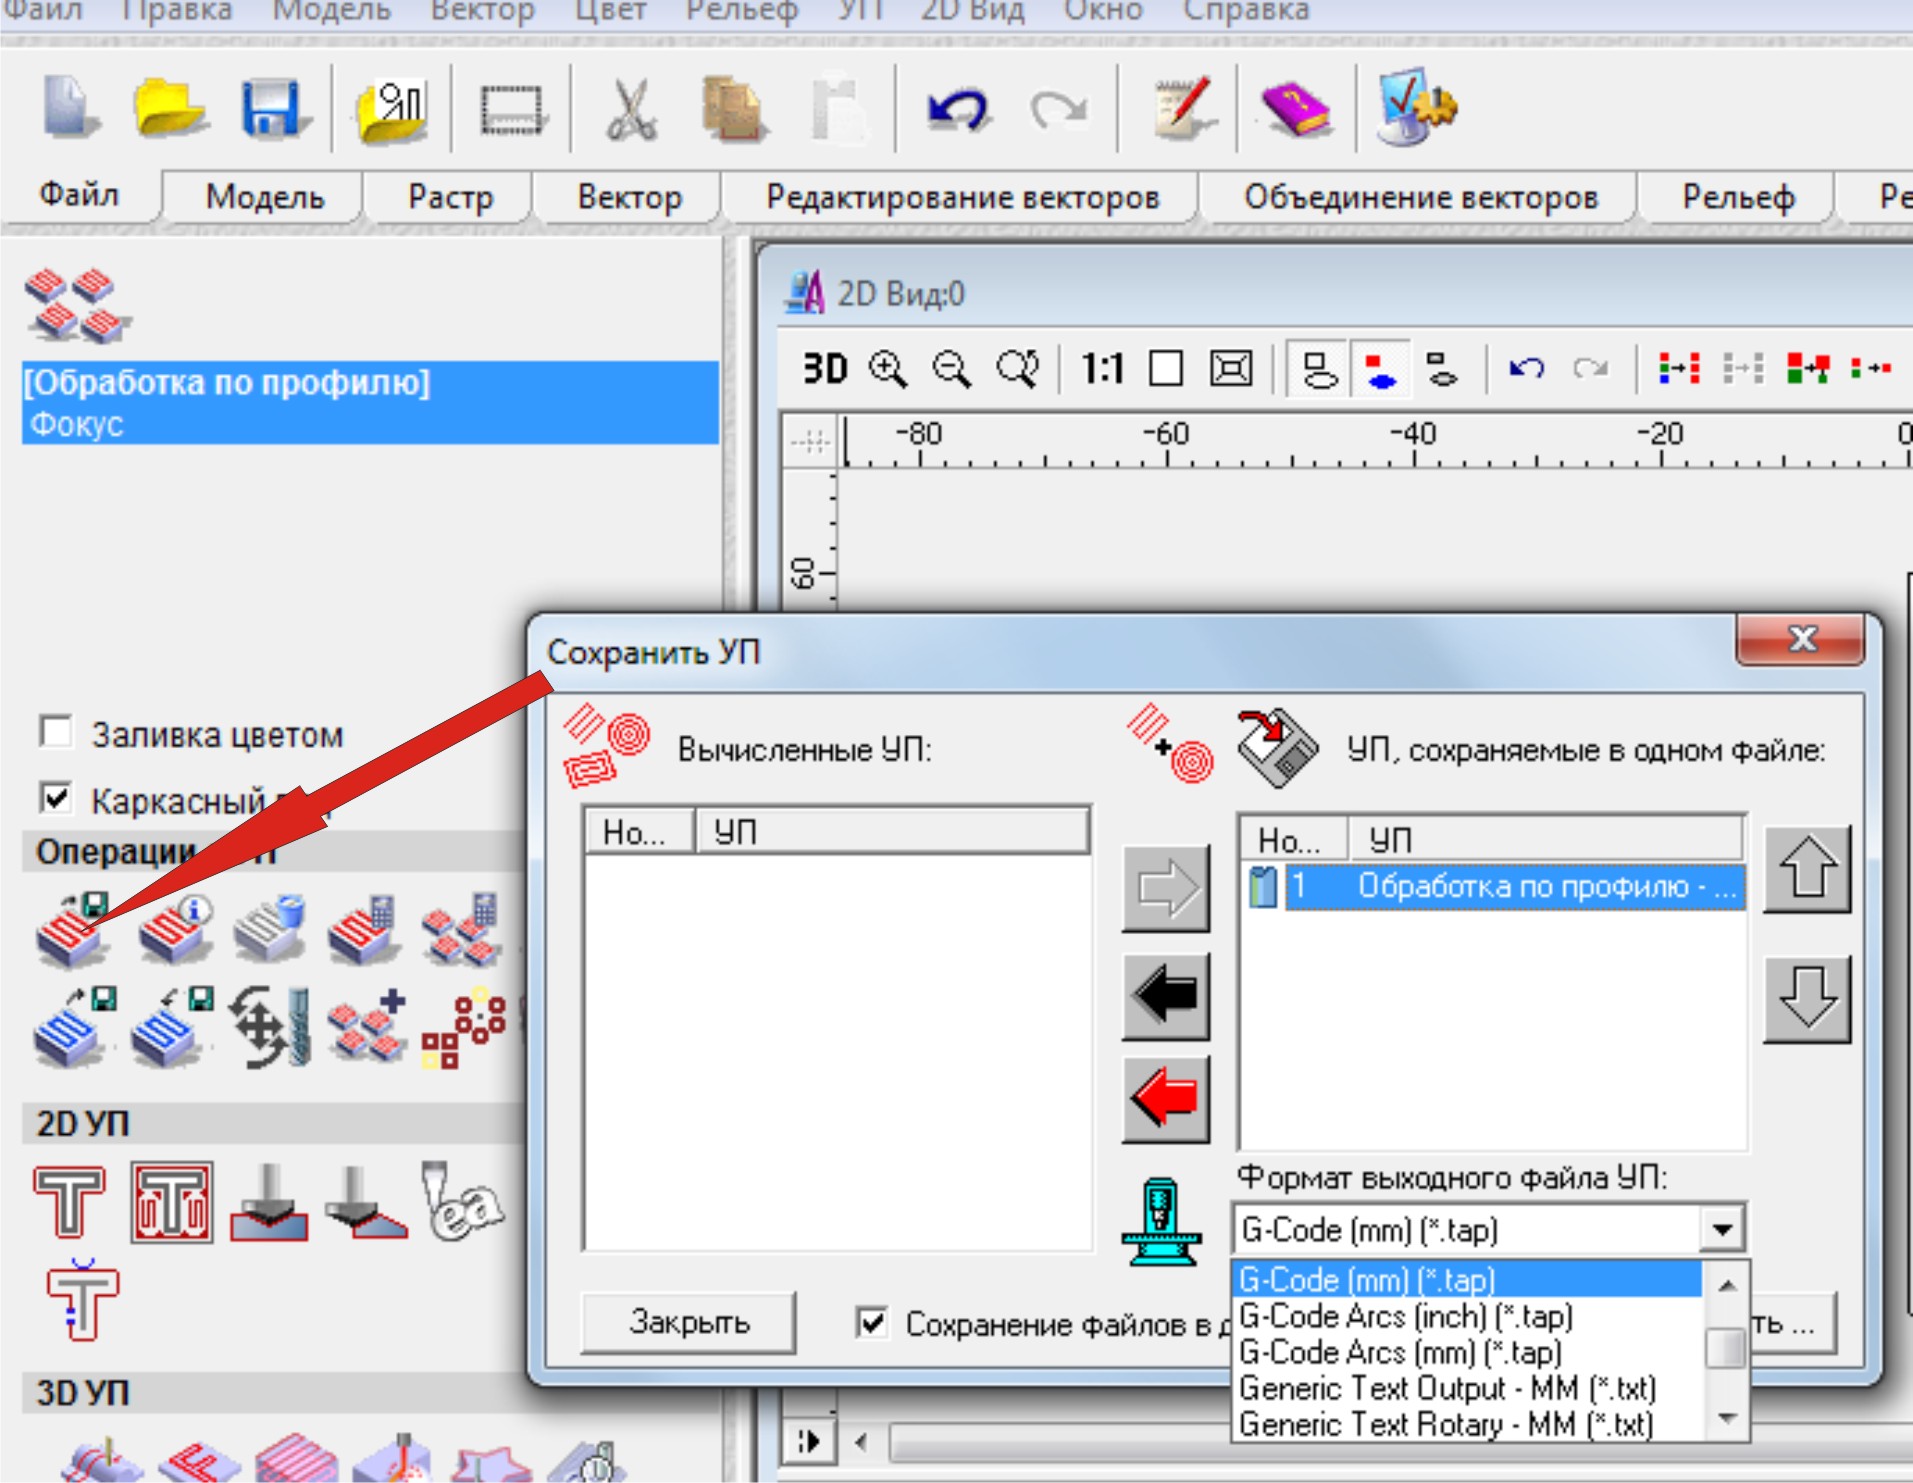Viewport: 1913px width, 1483px height.
Task: Expand the output file format dropdown
Action: pyautogui.click(x=1722, y=1229)
